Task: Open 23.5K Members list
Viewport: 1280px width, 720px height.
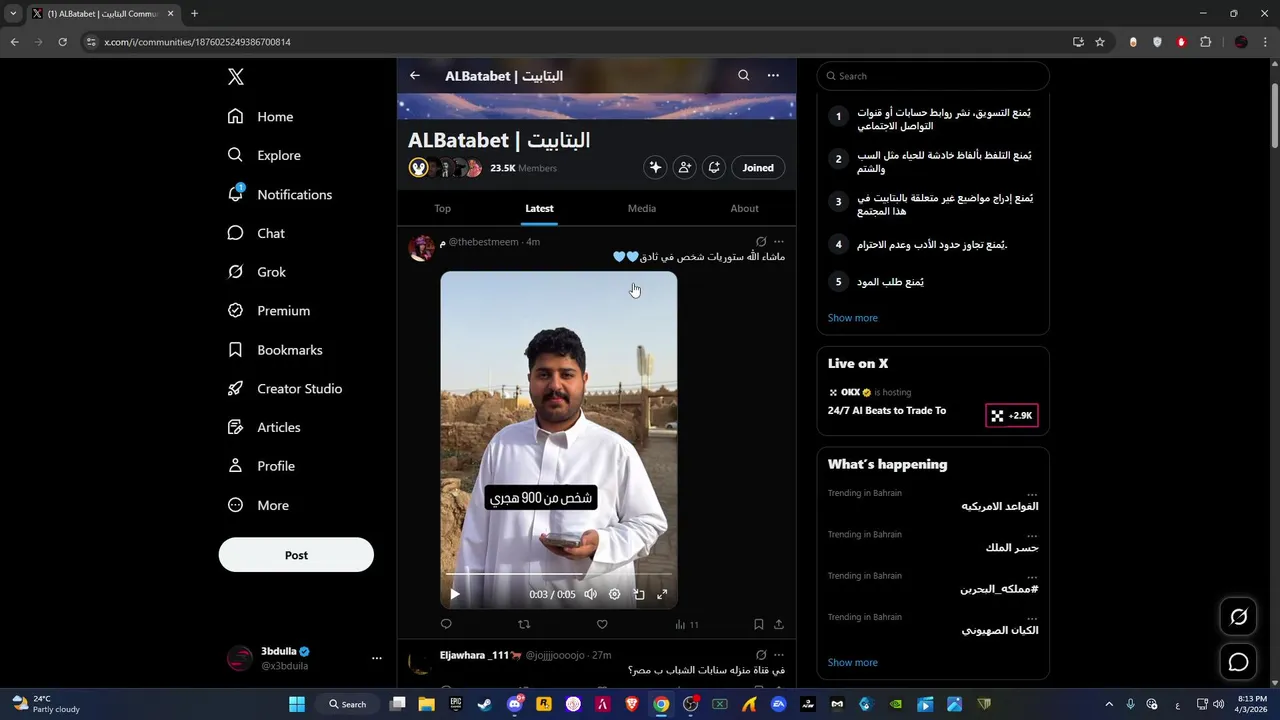Action: [523, 168]
